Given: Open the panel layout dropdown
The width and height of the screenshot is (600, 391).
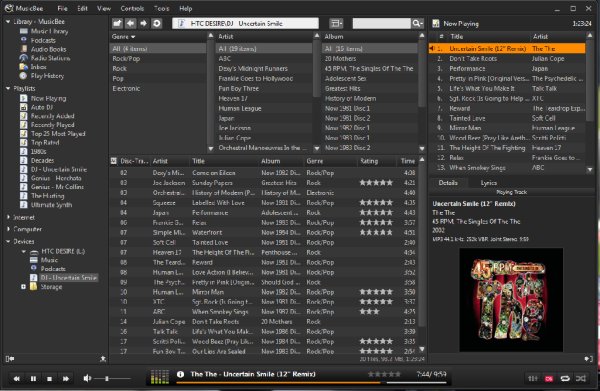Looking at the screenshot, I should 336,23.
